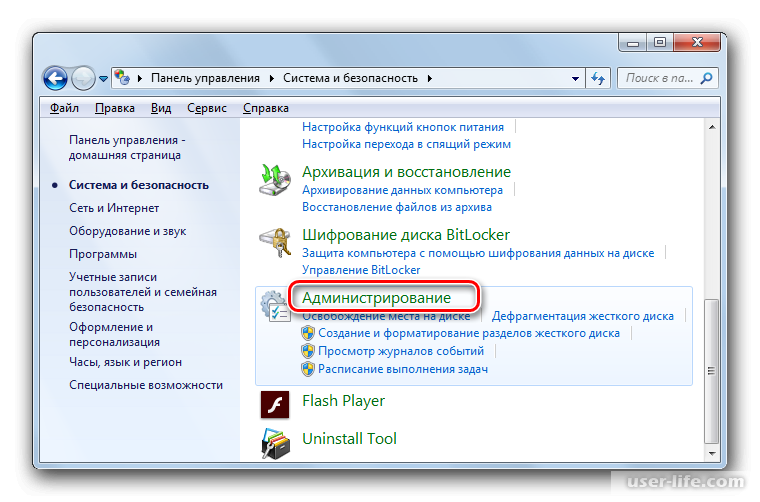The width and height of the screenshot is (760, 502).
Task: Minimize the Control Panel window
Action: tap(633, 43)
